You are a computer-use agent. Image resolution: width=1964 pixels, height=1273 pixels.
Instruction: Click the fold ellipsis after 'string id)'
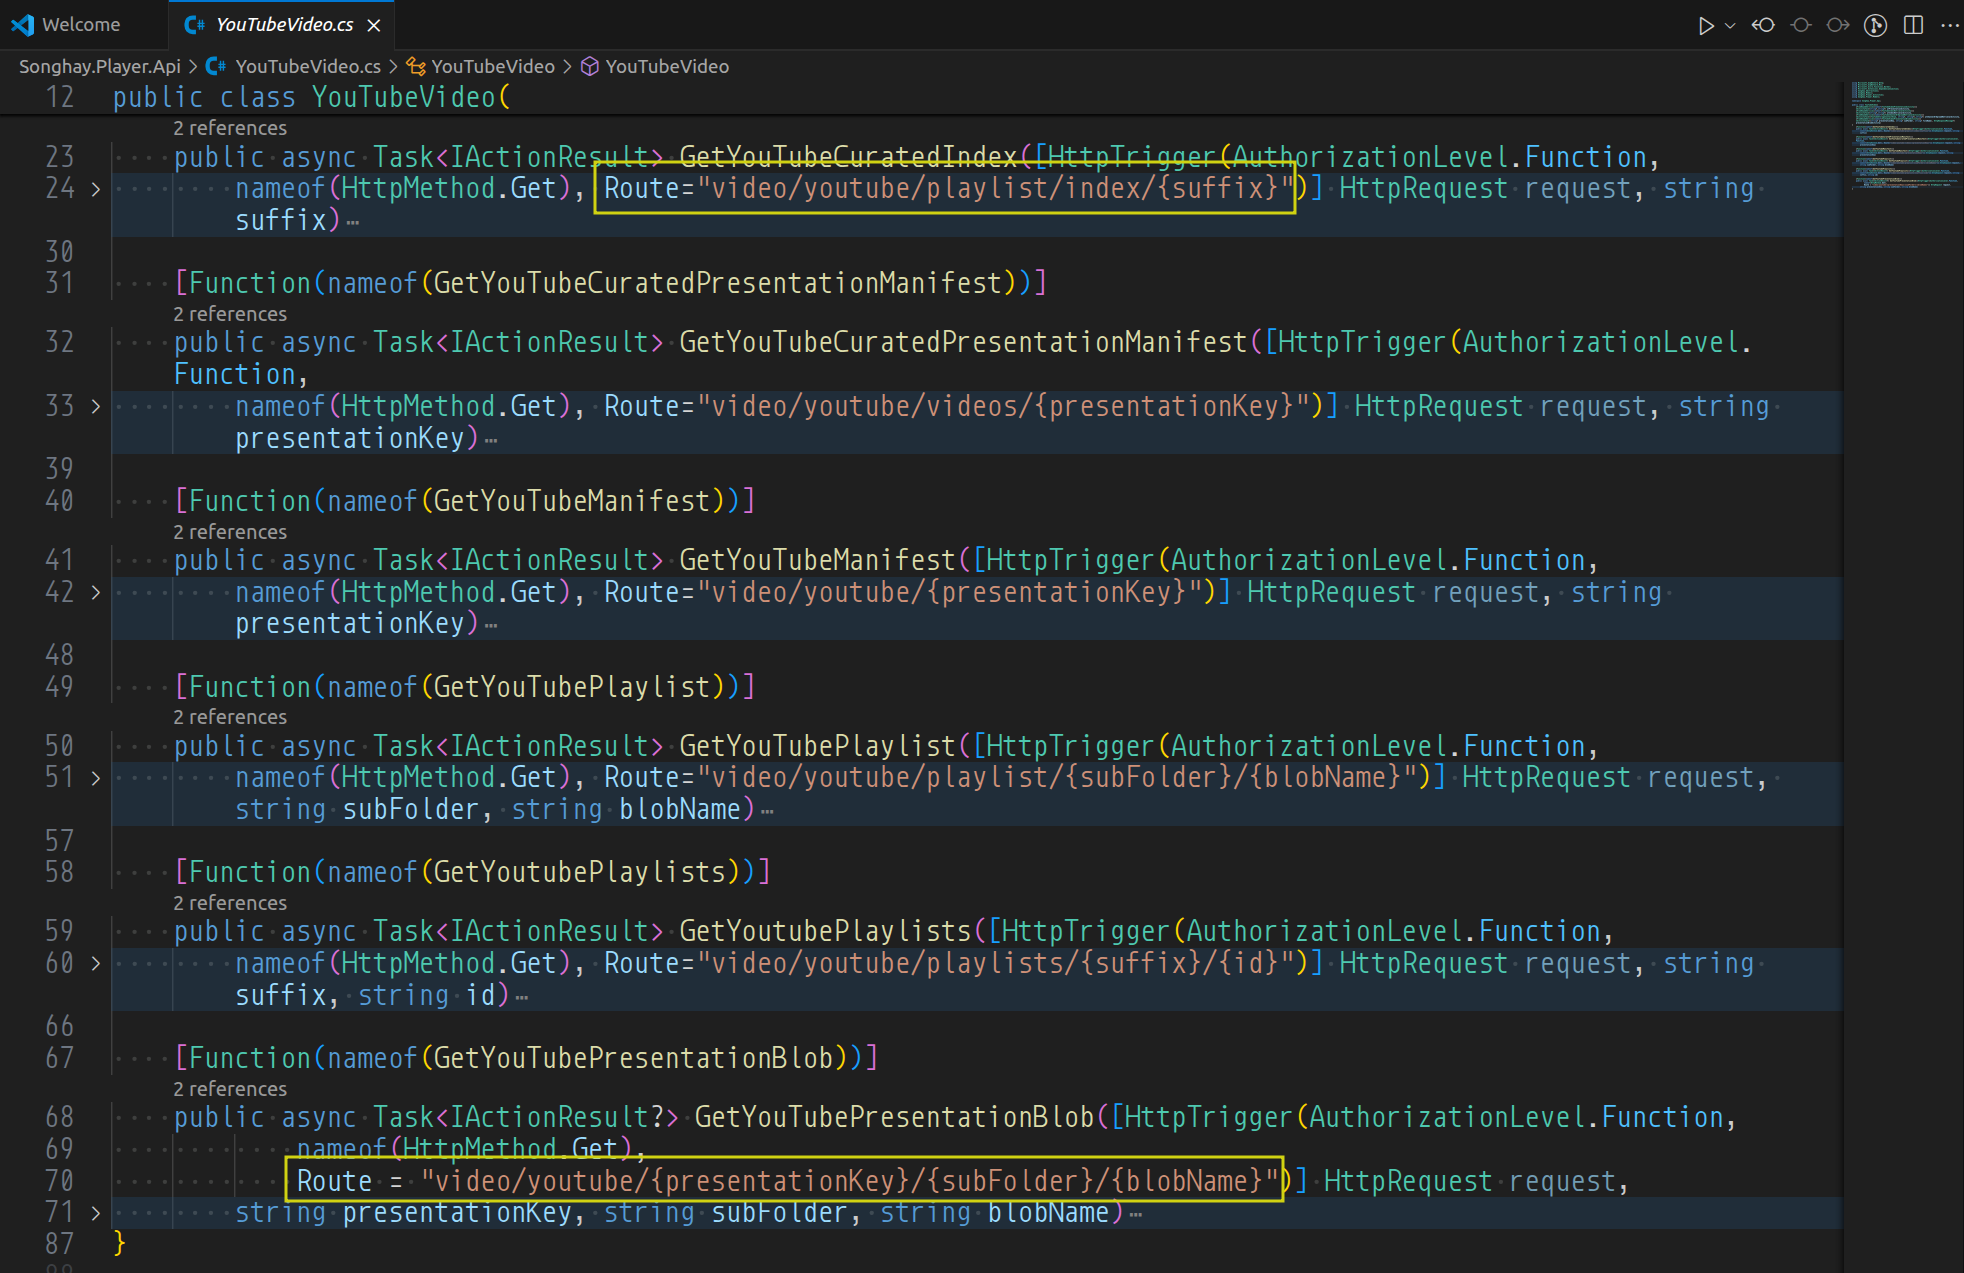(521, 998)
